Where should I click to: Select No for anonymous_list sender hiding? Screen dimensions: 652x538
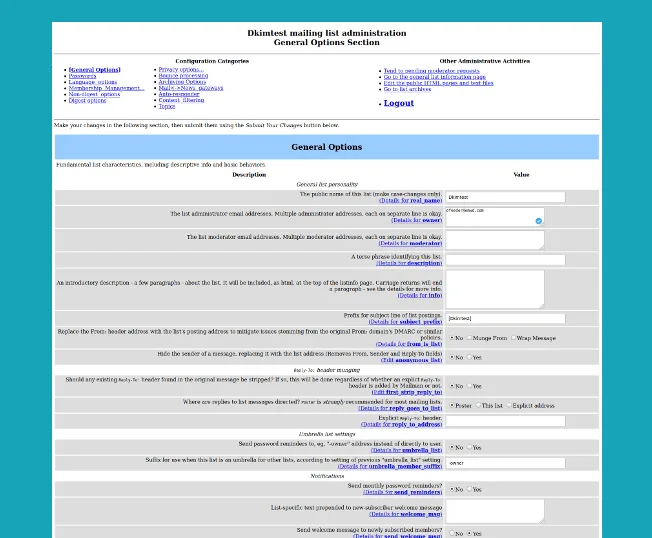click(452, 357)
